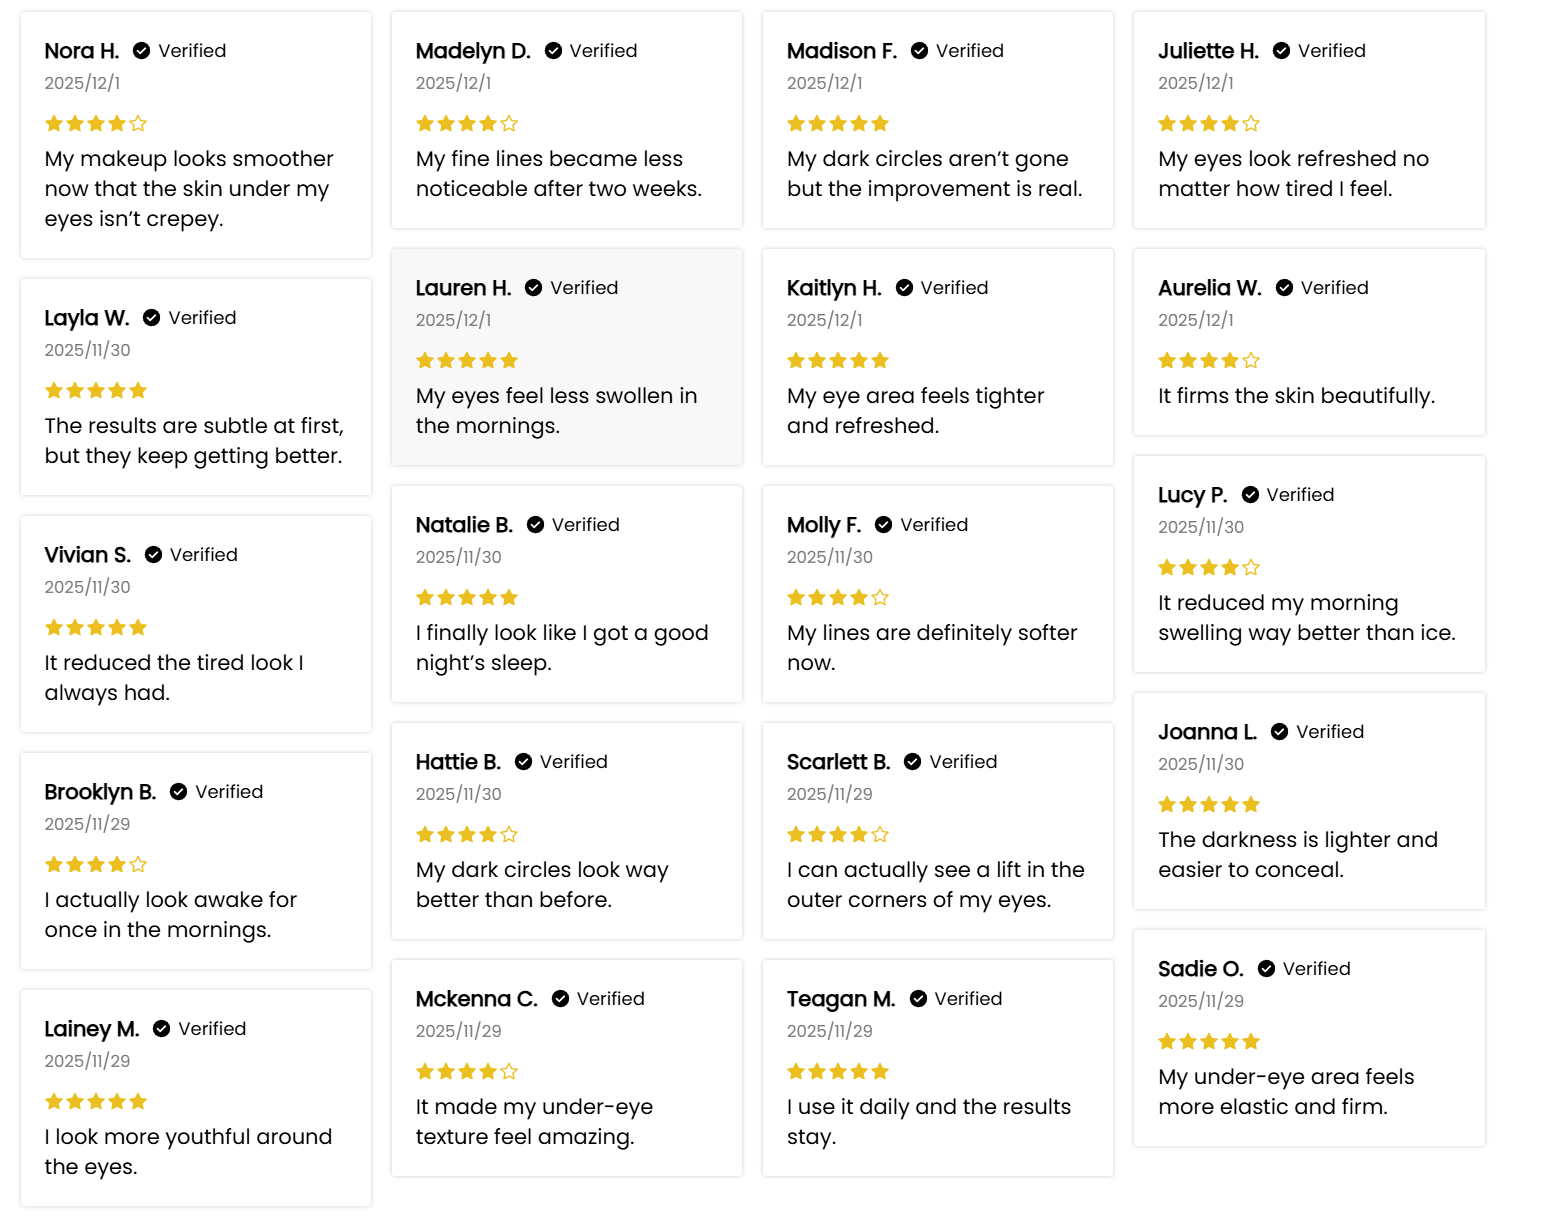Click the verified icon by Layla W.
Image resolution: width=1550 pixels, height=1229 pixels.
152,318
